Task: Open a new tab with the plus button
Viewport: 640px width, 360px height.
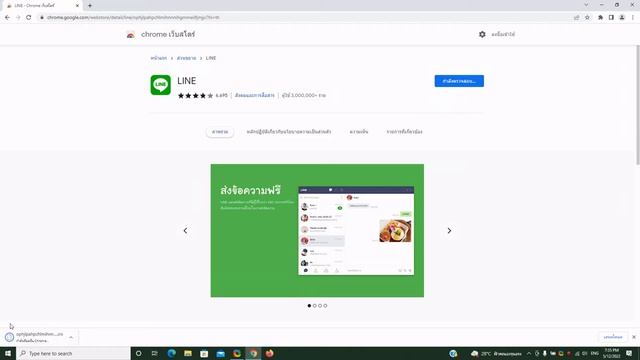Action: tap(90, 6)
